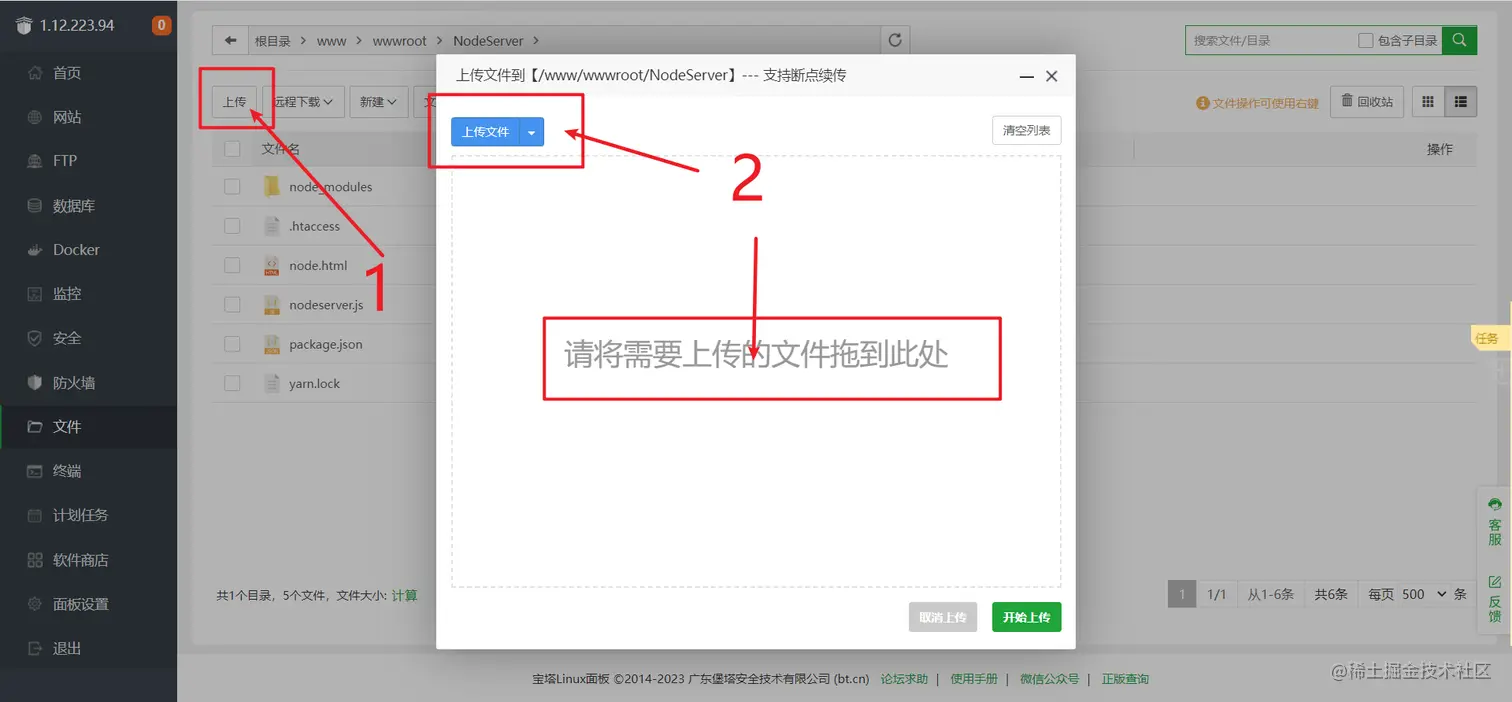Viewport: 1512px width, 702px height.
Task: Click 取消上传 button
Action: [x=943, y=617]
